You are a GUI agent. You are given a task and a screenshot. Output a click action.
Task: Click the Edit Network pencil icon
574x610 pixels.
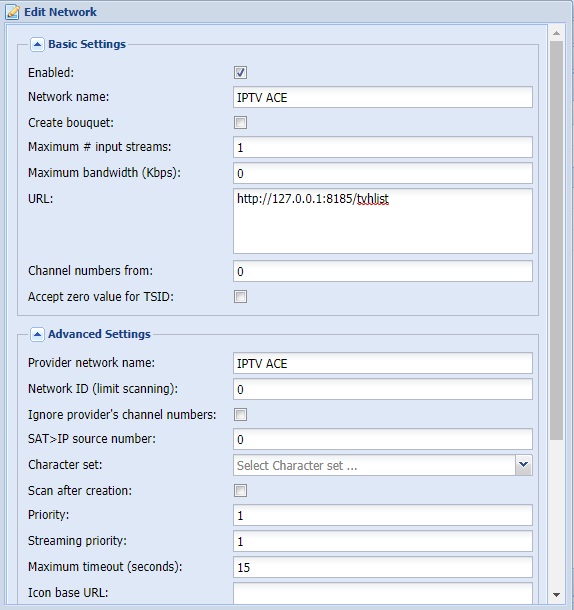click(x=12, y=12)
